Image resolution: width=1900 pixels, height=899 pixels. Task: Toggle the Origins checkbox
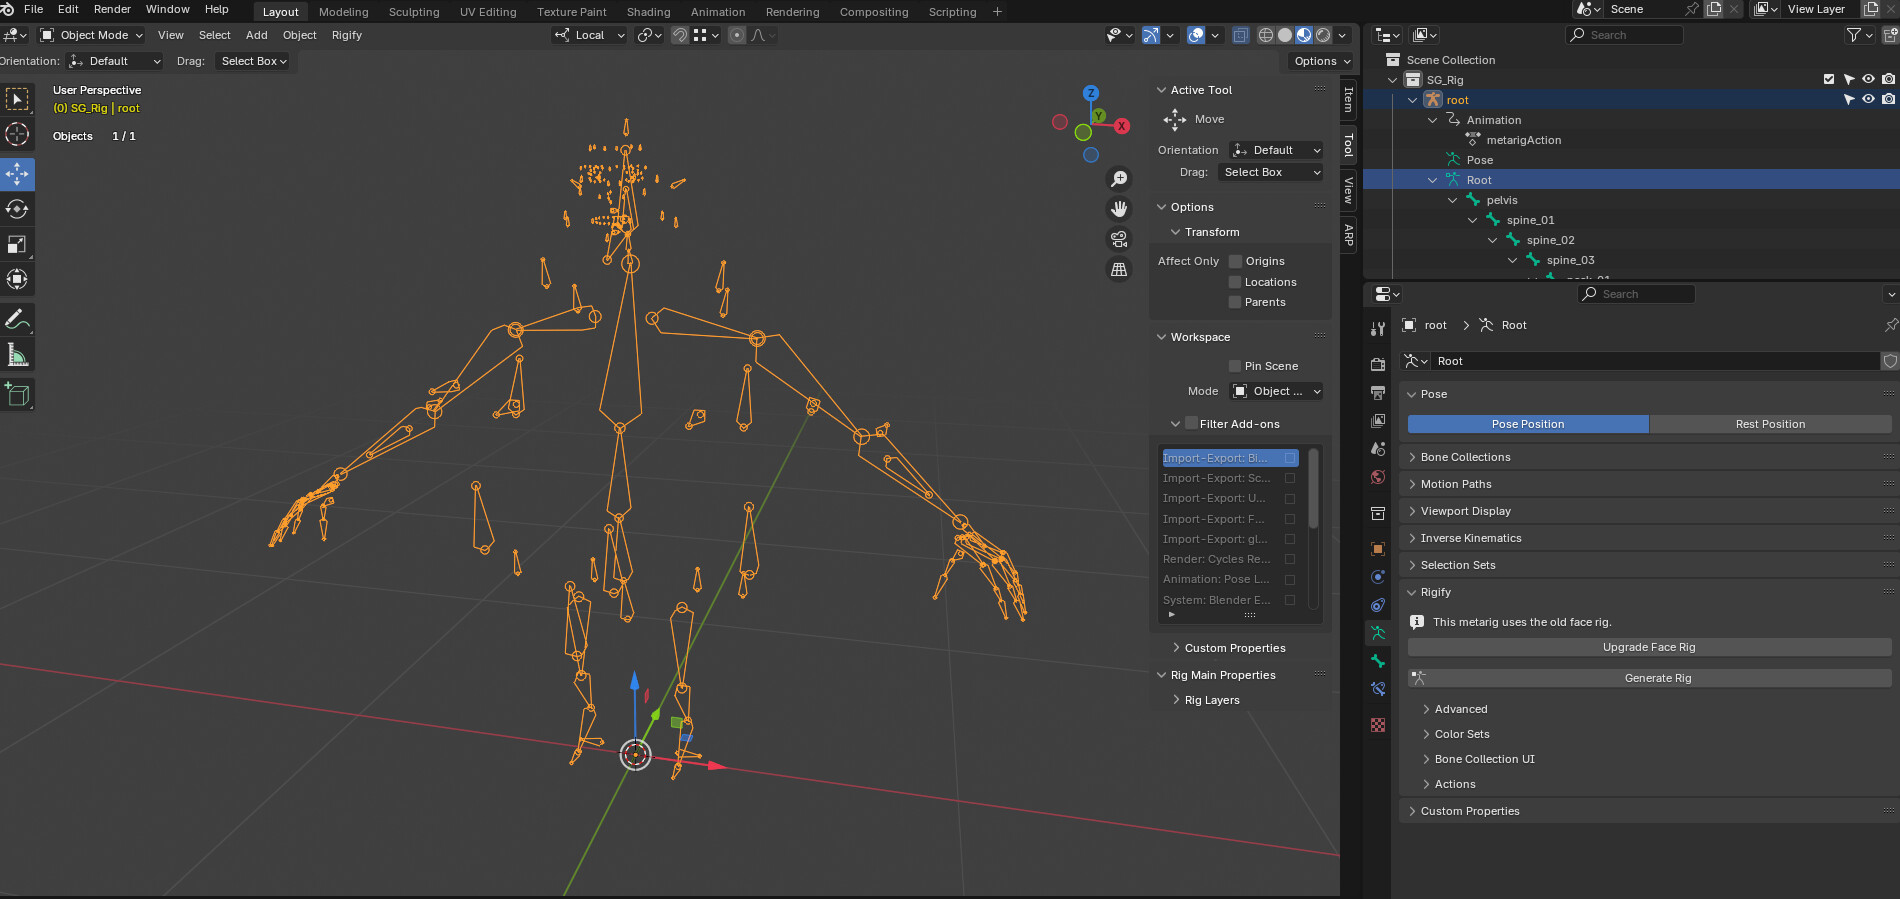tap(1235, 261)
